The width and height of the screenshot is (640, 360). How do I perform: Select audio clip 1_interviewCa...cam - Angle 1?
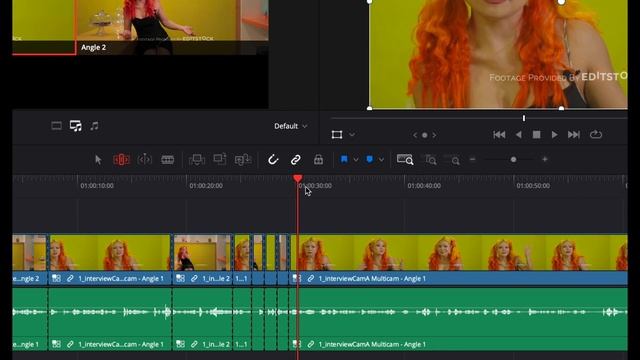[110, 319]
